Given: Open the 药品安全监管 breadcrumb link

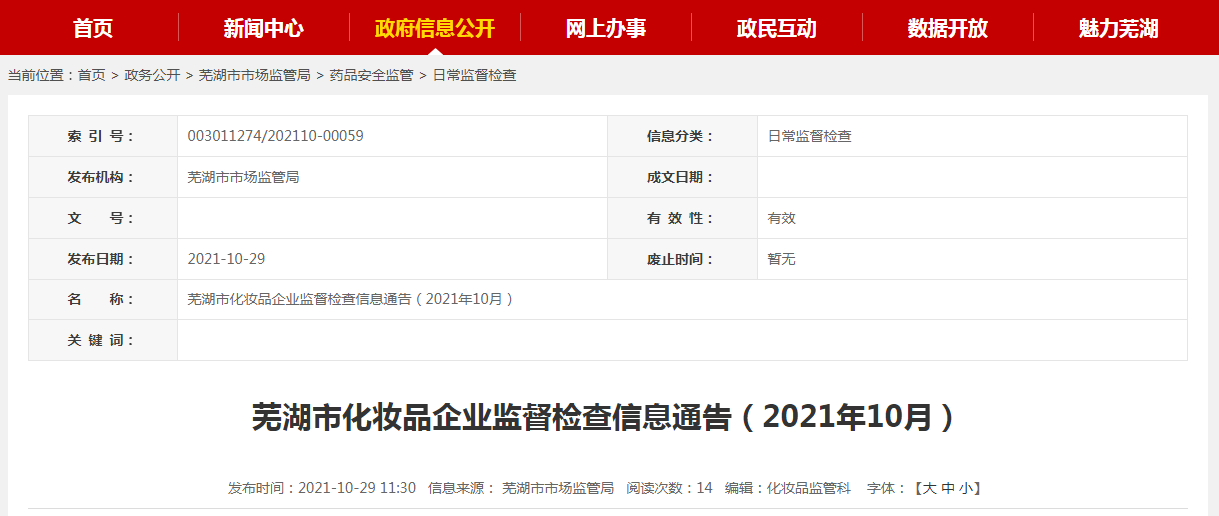Looking at the screenshot, I should [371, 75].
